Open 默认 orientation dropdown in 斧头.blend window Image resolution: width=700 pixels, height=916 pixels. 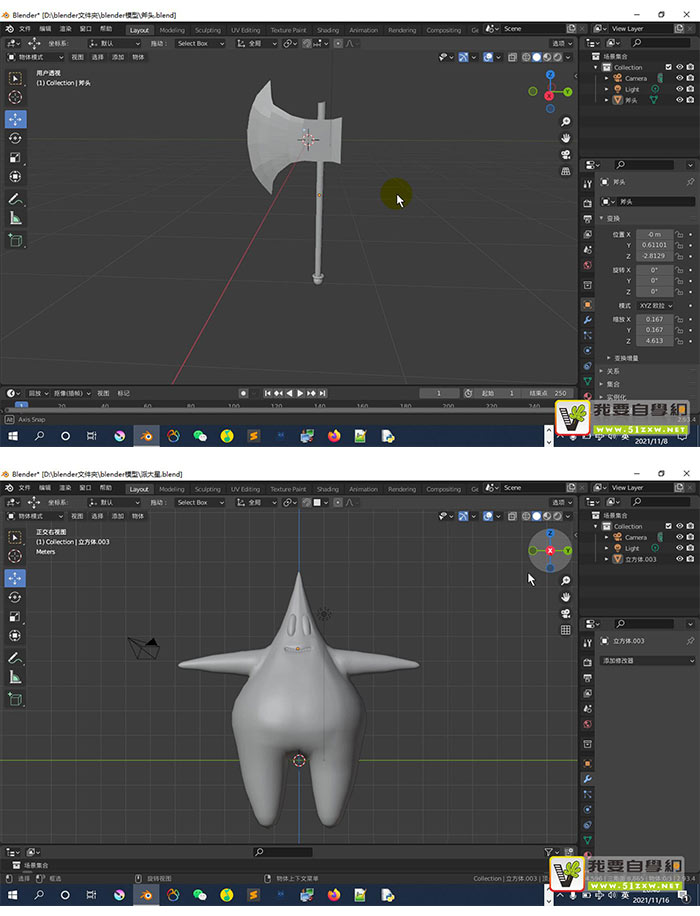[115, 43]
